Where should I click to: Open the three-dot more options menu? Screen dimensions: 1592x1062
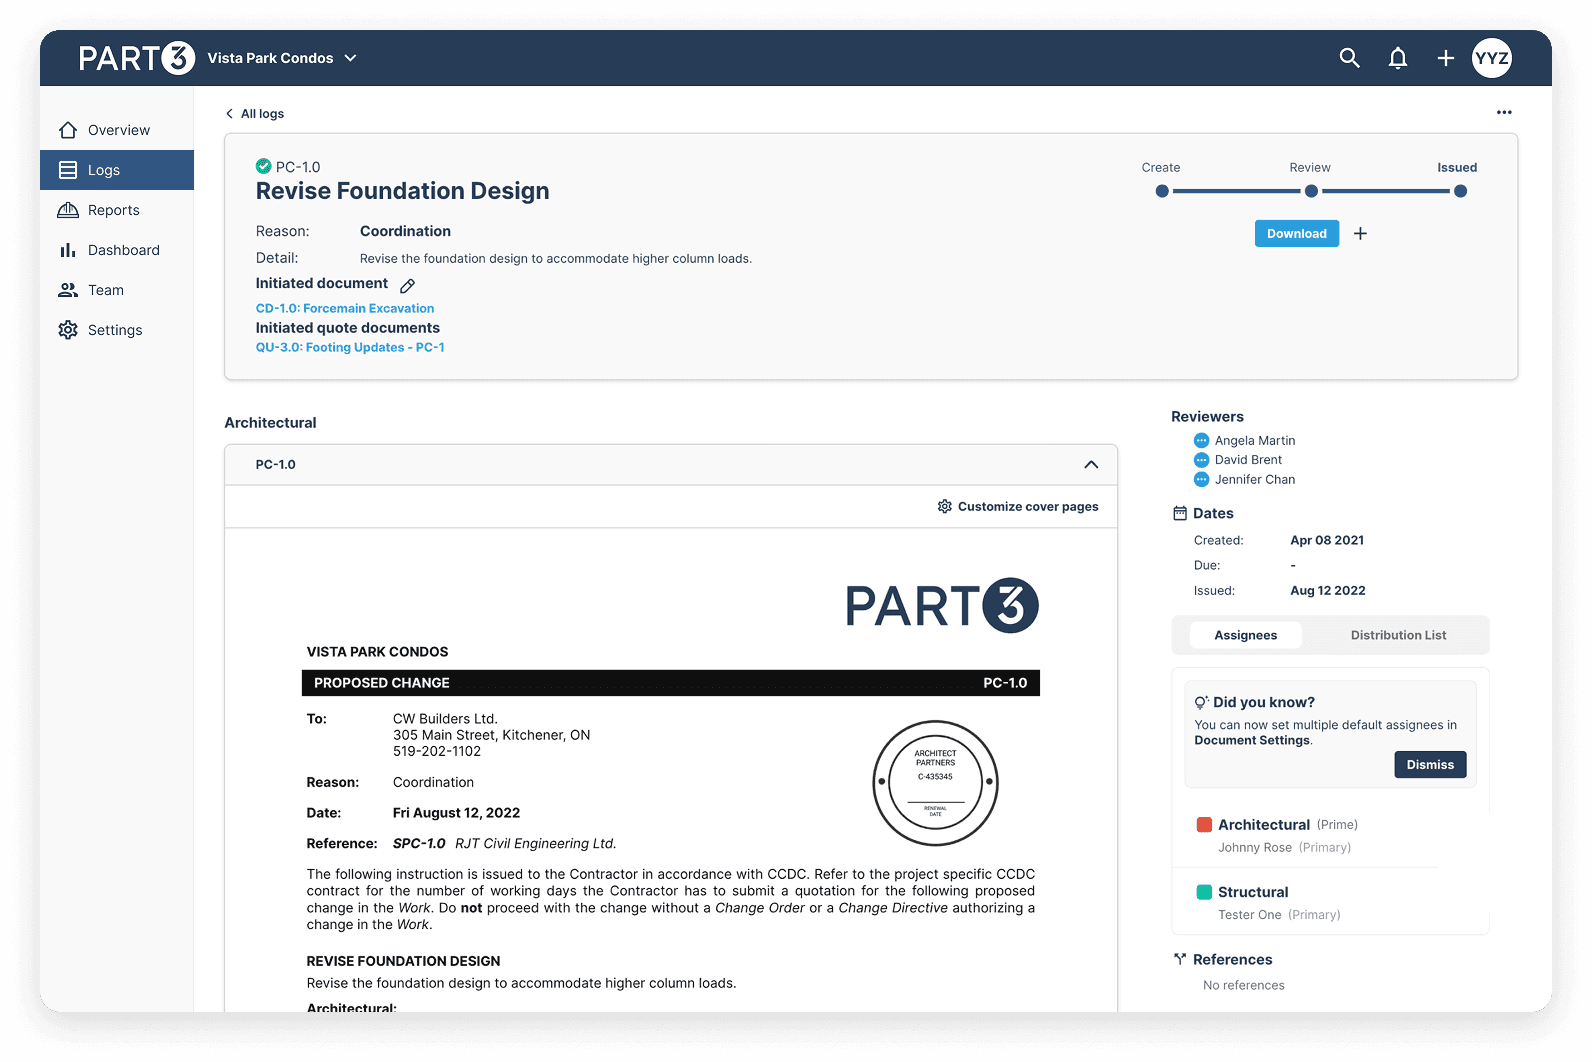(1504, 112)
